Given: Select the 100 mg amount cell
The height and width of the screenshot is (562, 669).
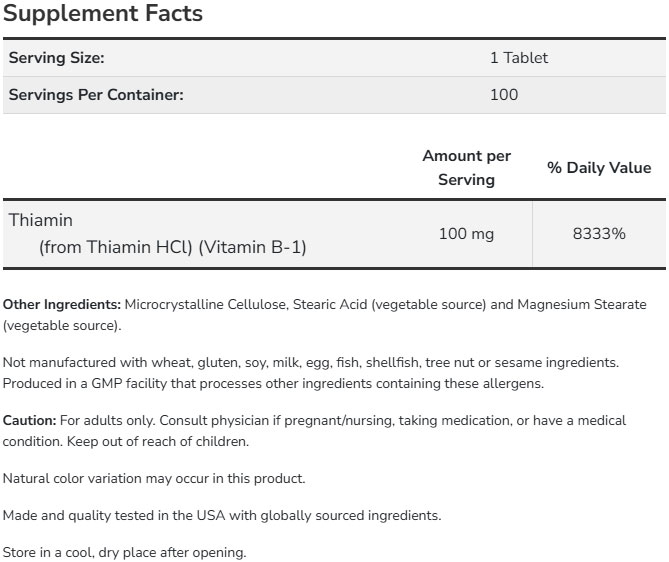Looking at the screenshot, I should click(x=466, y=234).
